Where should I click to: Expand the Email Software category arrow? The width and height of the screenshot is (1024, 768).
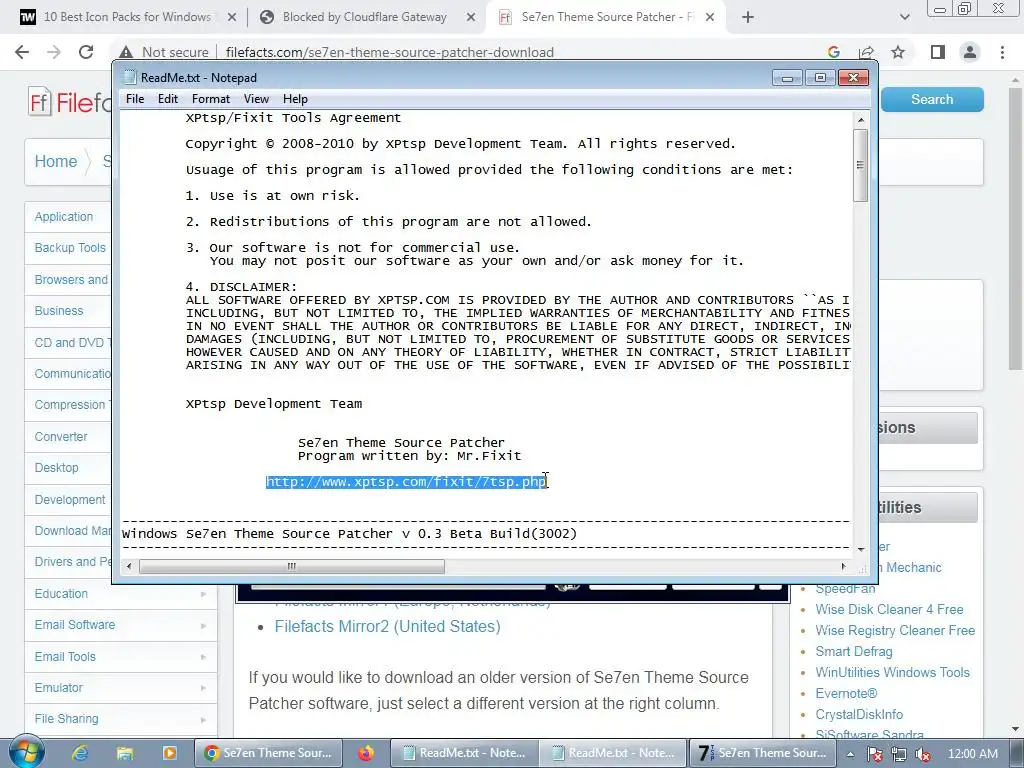(203, 626)
